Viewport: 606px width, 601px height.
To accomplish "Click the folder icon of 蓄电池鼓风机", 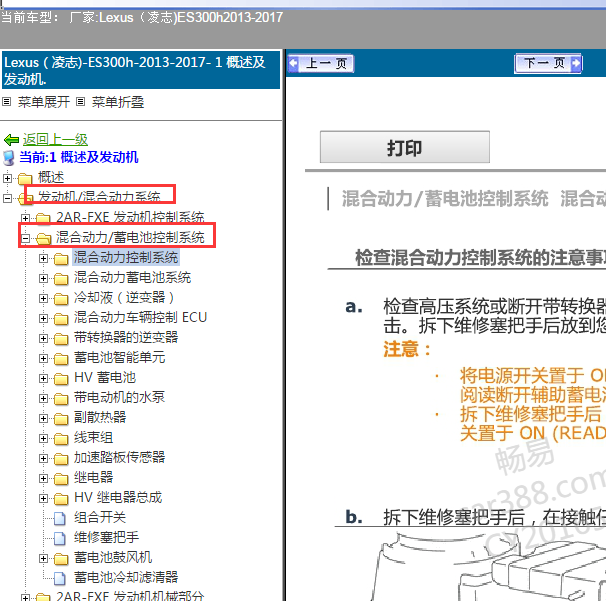I will click(61, 559).
